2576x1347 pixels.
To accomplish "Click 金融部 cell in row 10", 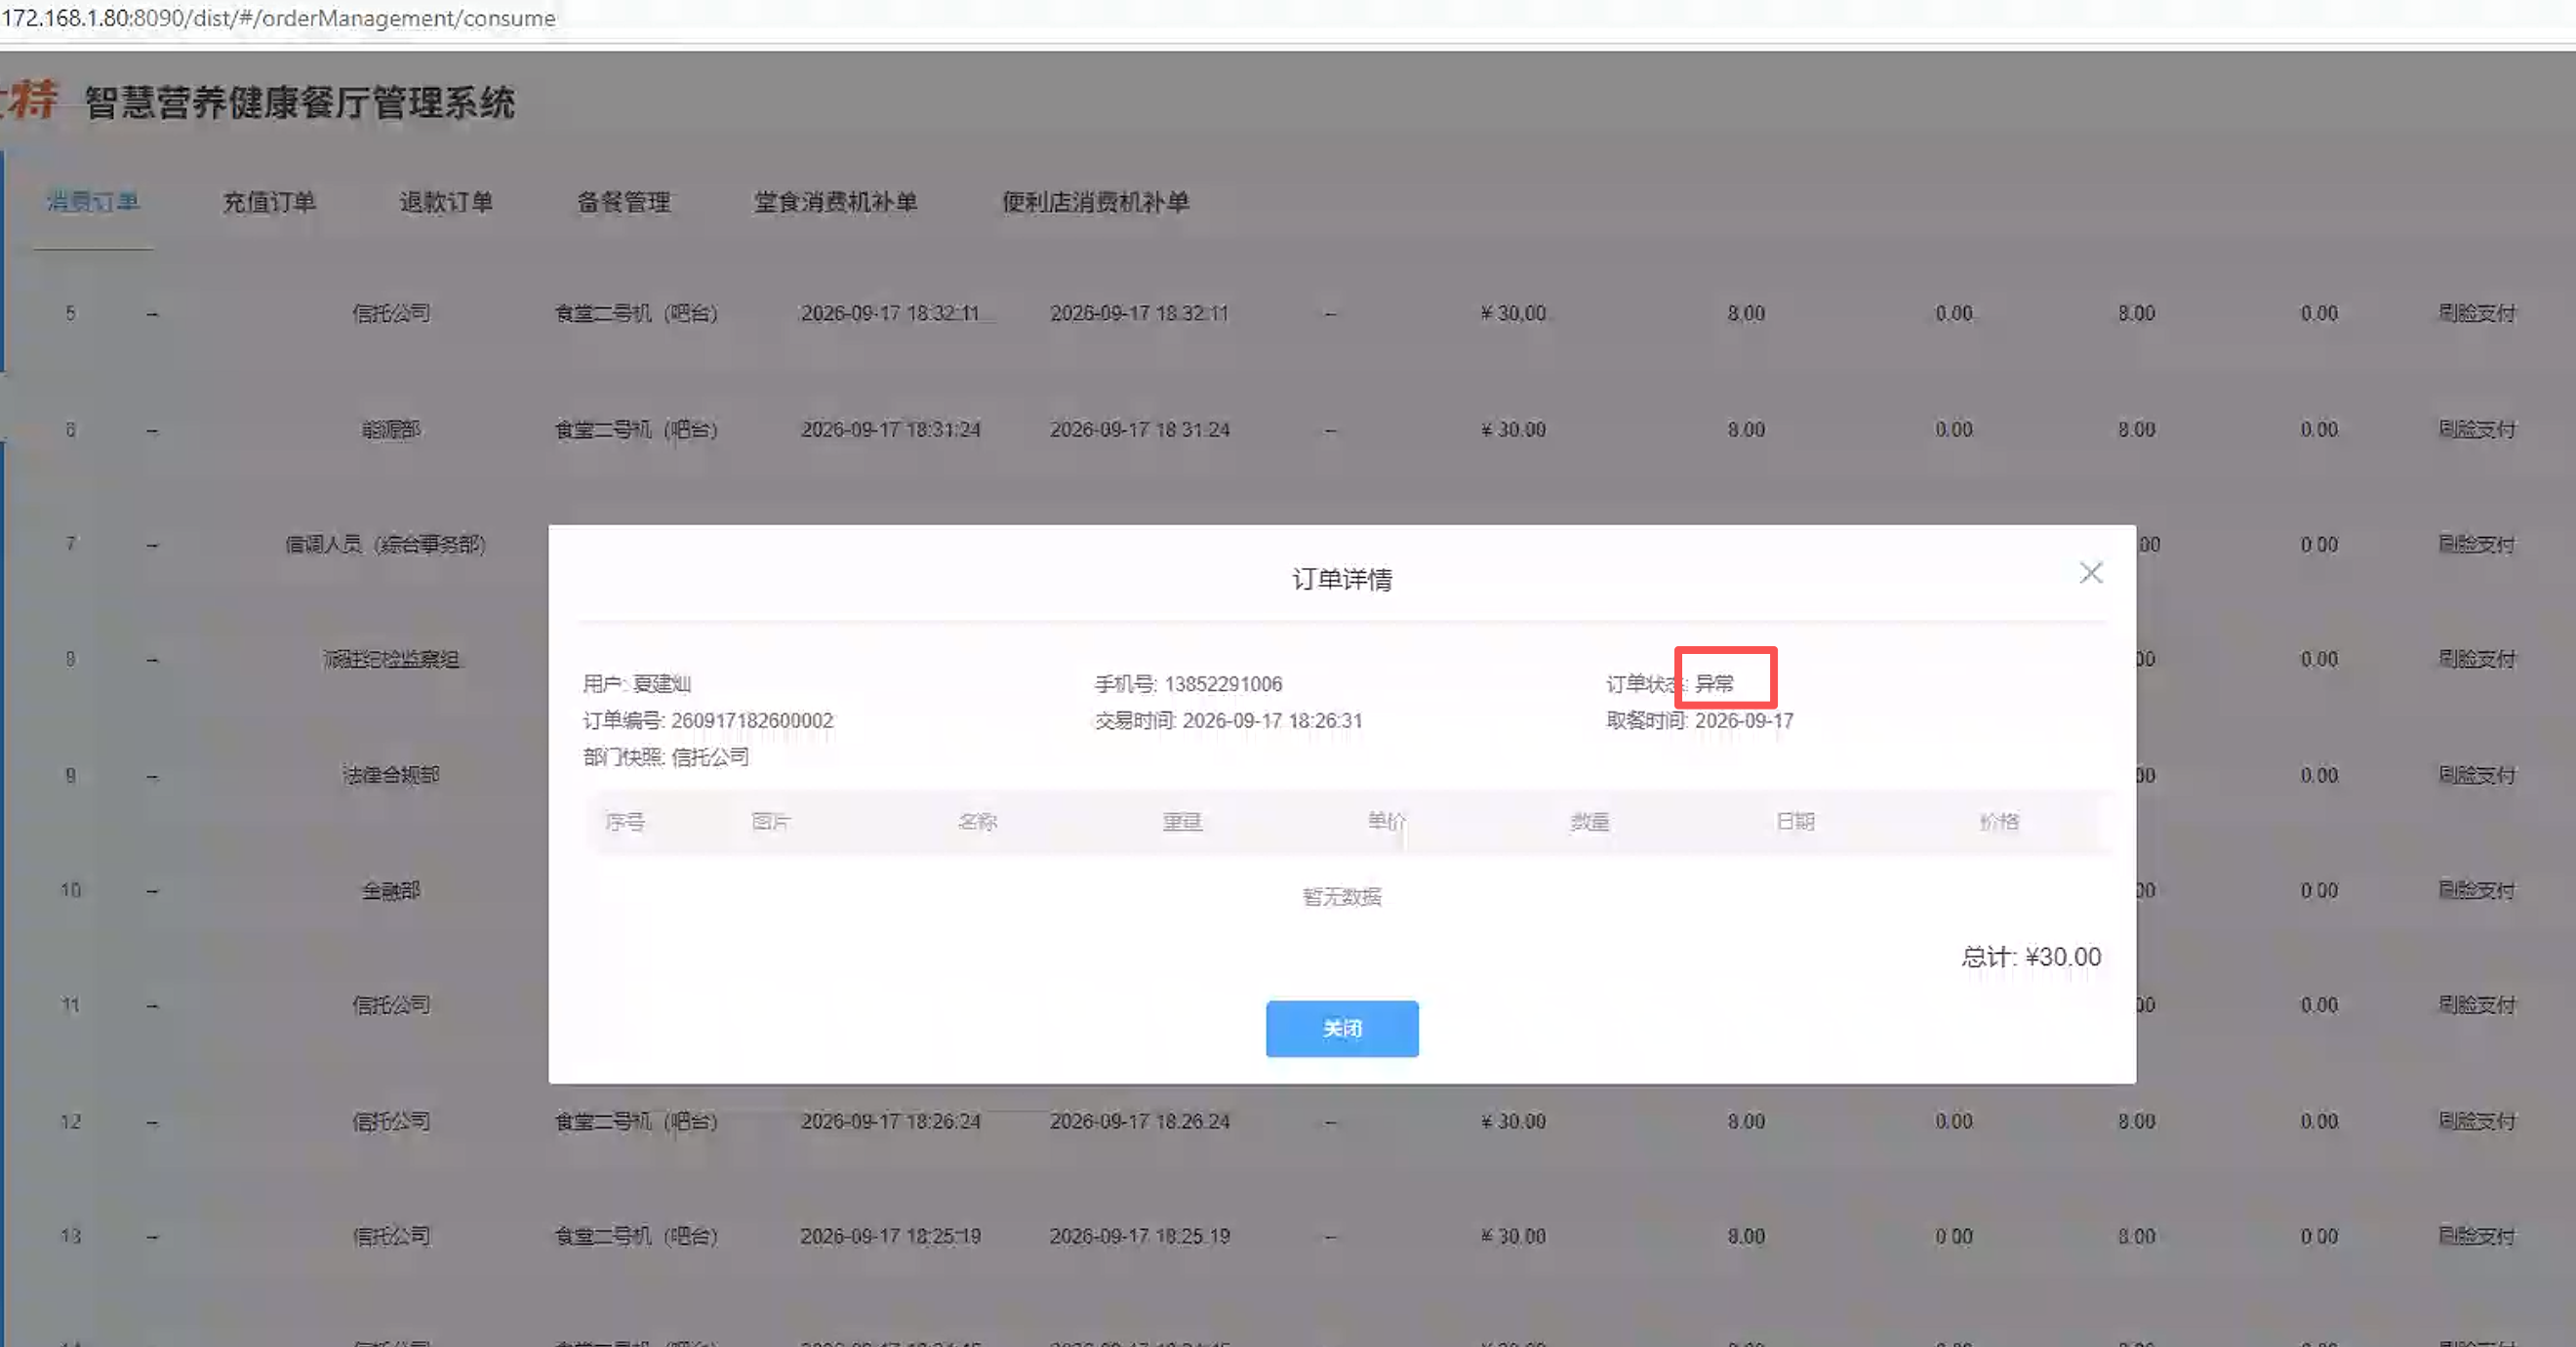I will (x=390, y=890).
